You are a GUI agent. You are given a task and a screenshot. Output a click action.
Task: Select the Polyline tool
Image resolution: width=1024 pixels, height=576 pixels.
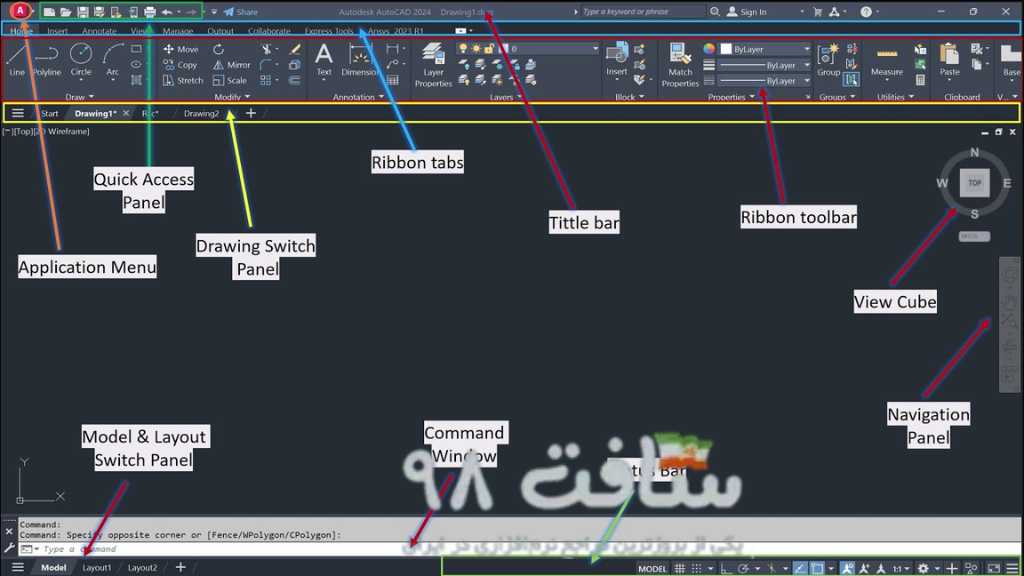(x=47, y=60)
